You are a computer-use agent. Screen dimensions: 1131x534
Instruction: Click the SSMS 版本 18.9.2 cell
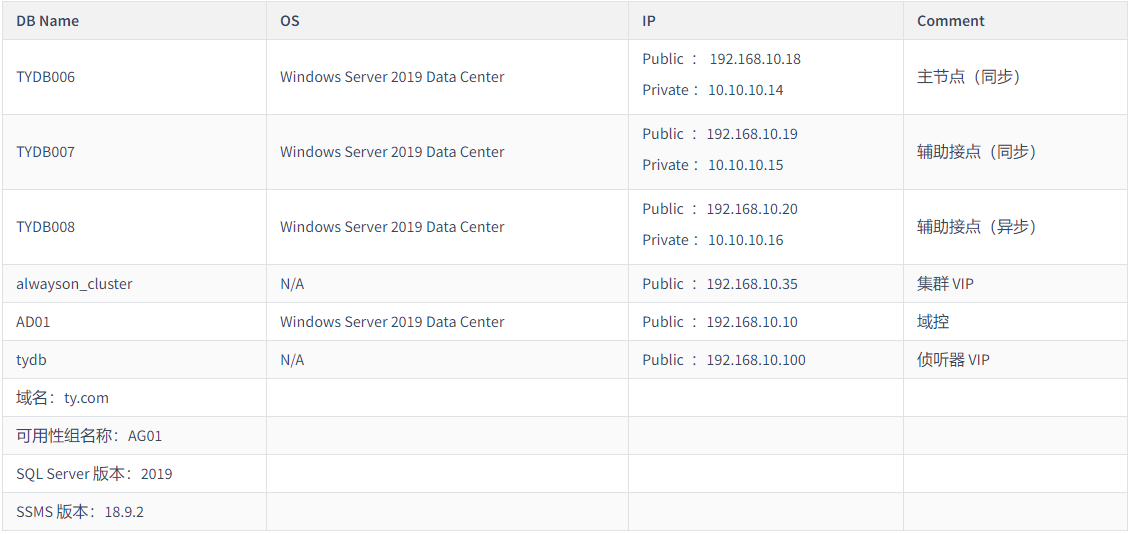pos(80,512)
